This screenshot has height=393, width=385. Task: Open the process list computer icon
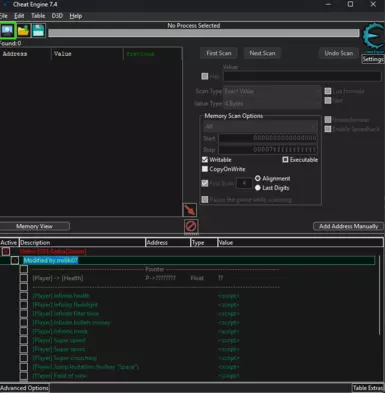[x=8, y=31]
